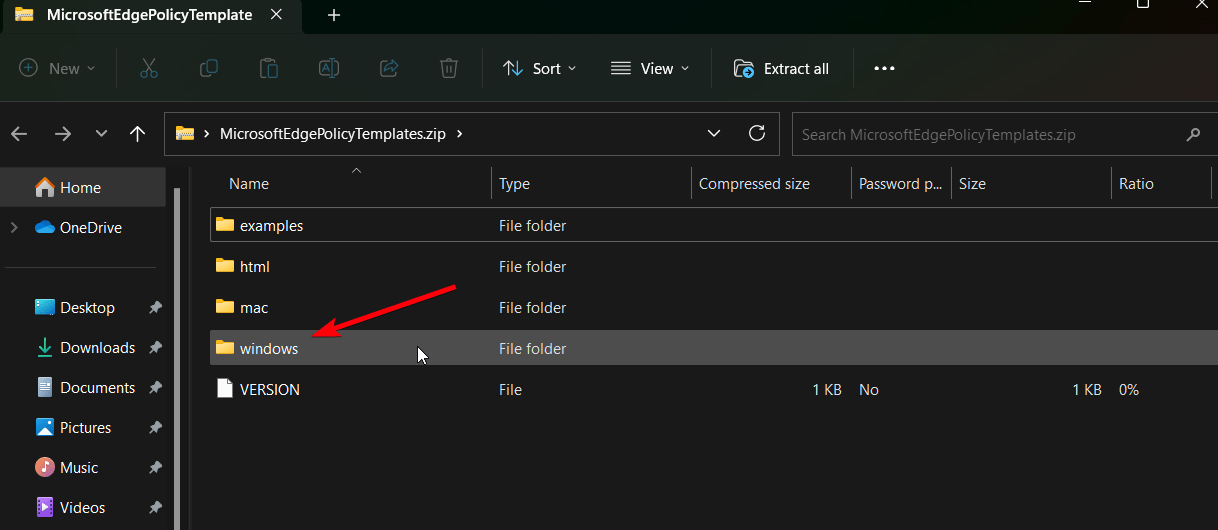Screen dimensions: 1218x530
Task: Unpin Music using its pin icon
Action: coord(155,468)
